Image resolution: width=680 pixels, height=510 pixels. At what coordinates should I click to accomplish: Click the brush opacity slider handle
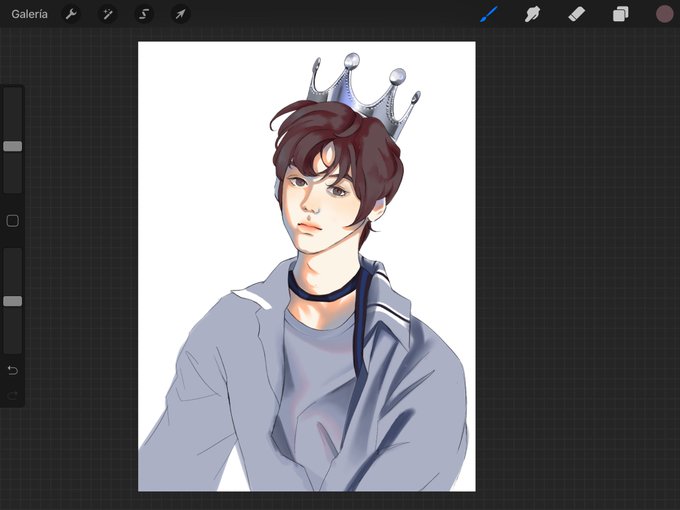(13, 301)
